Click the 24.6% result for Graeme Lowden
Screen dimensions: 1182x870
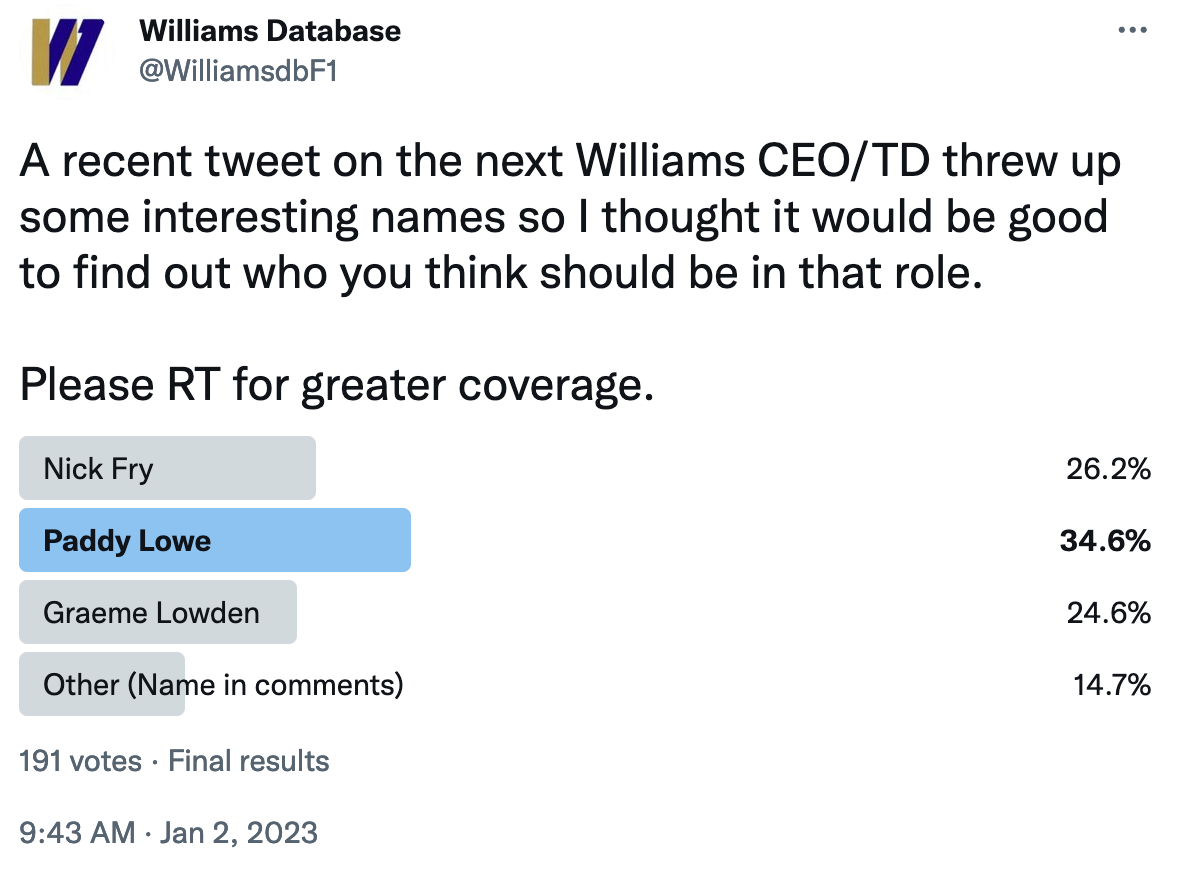pyautogui.click(x=1108, y=613)
